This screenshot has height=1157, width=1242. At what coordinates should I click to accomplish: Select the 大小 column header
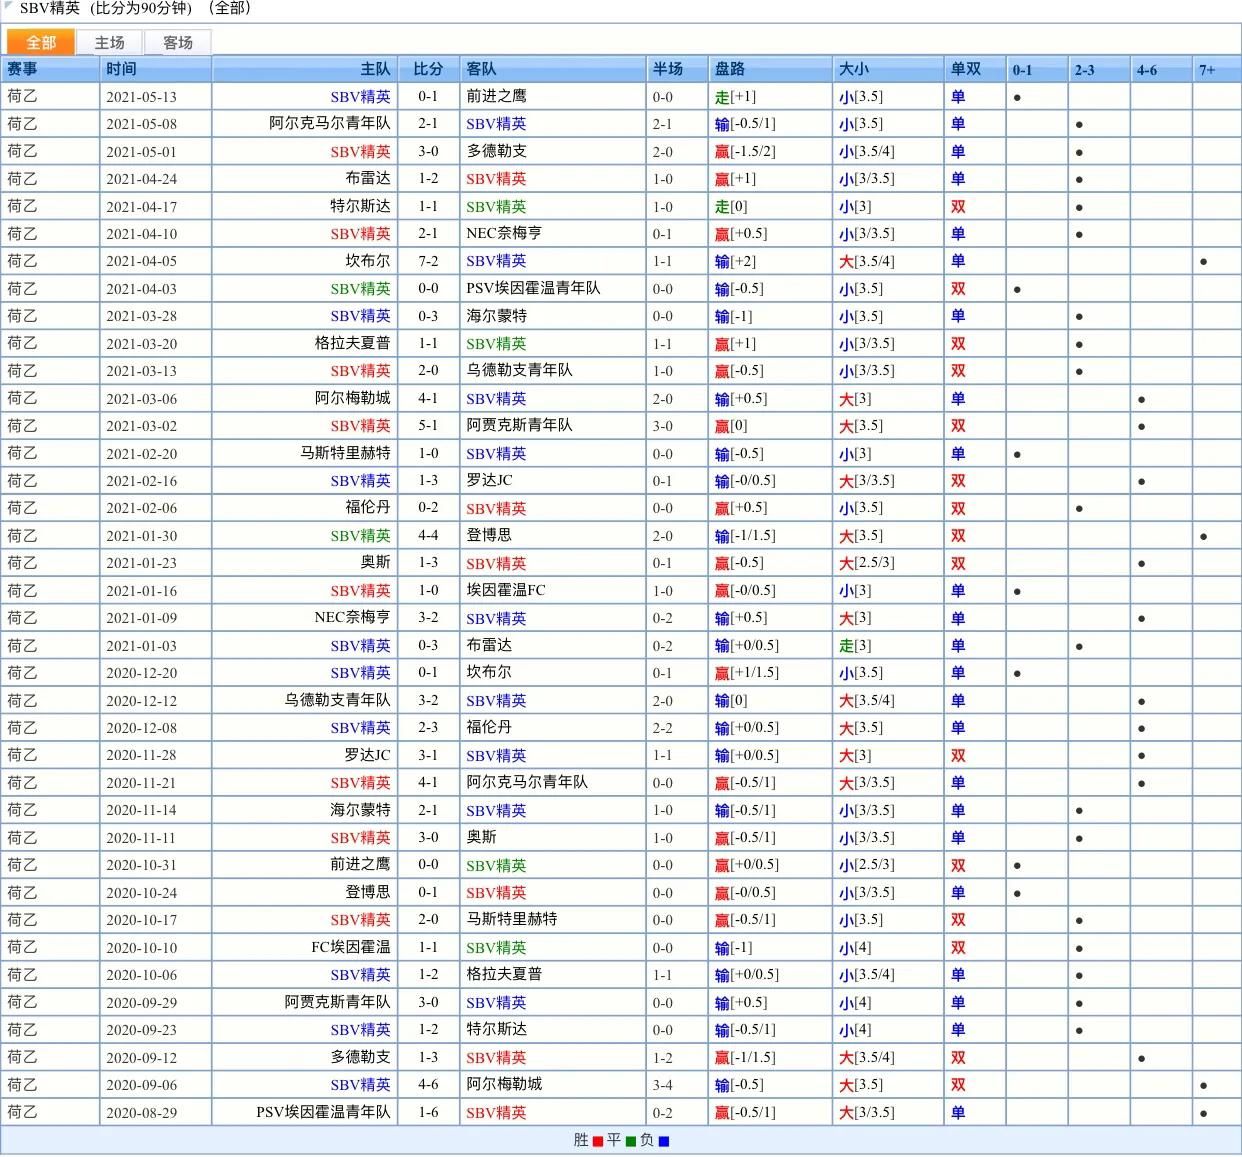click(853, 69)
